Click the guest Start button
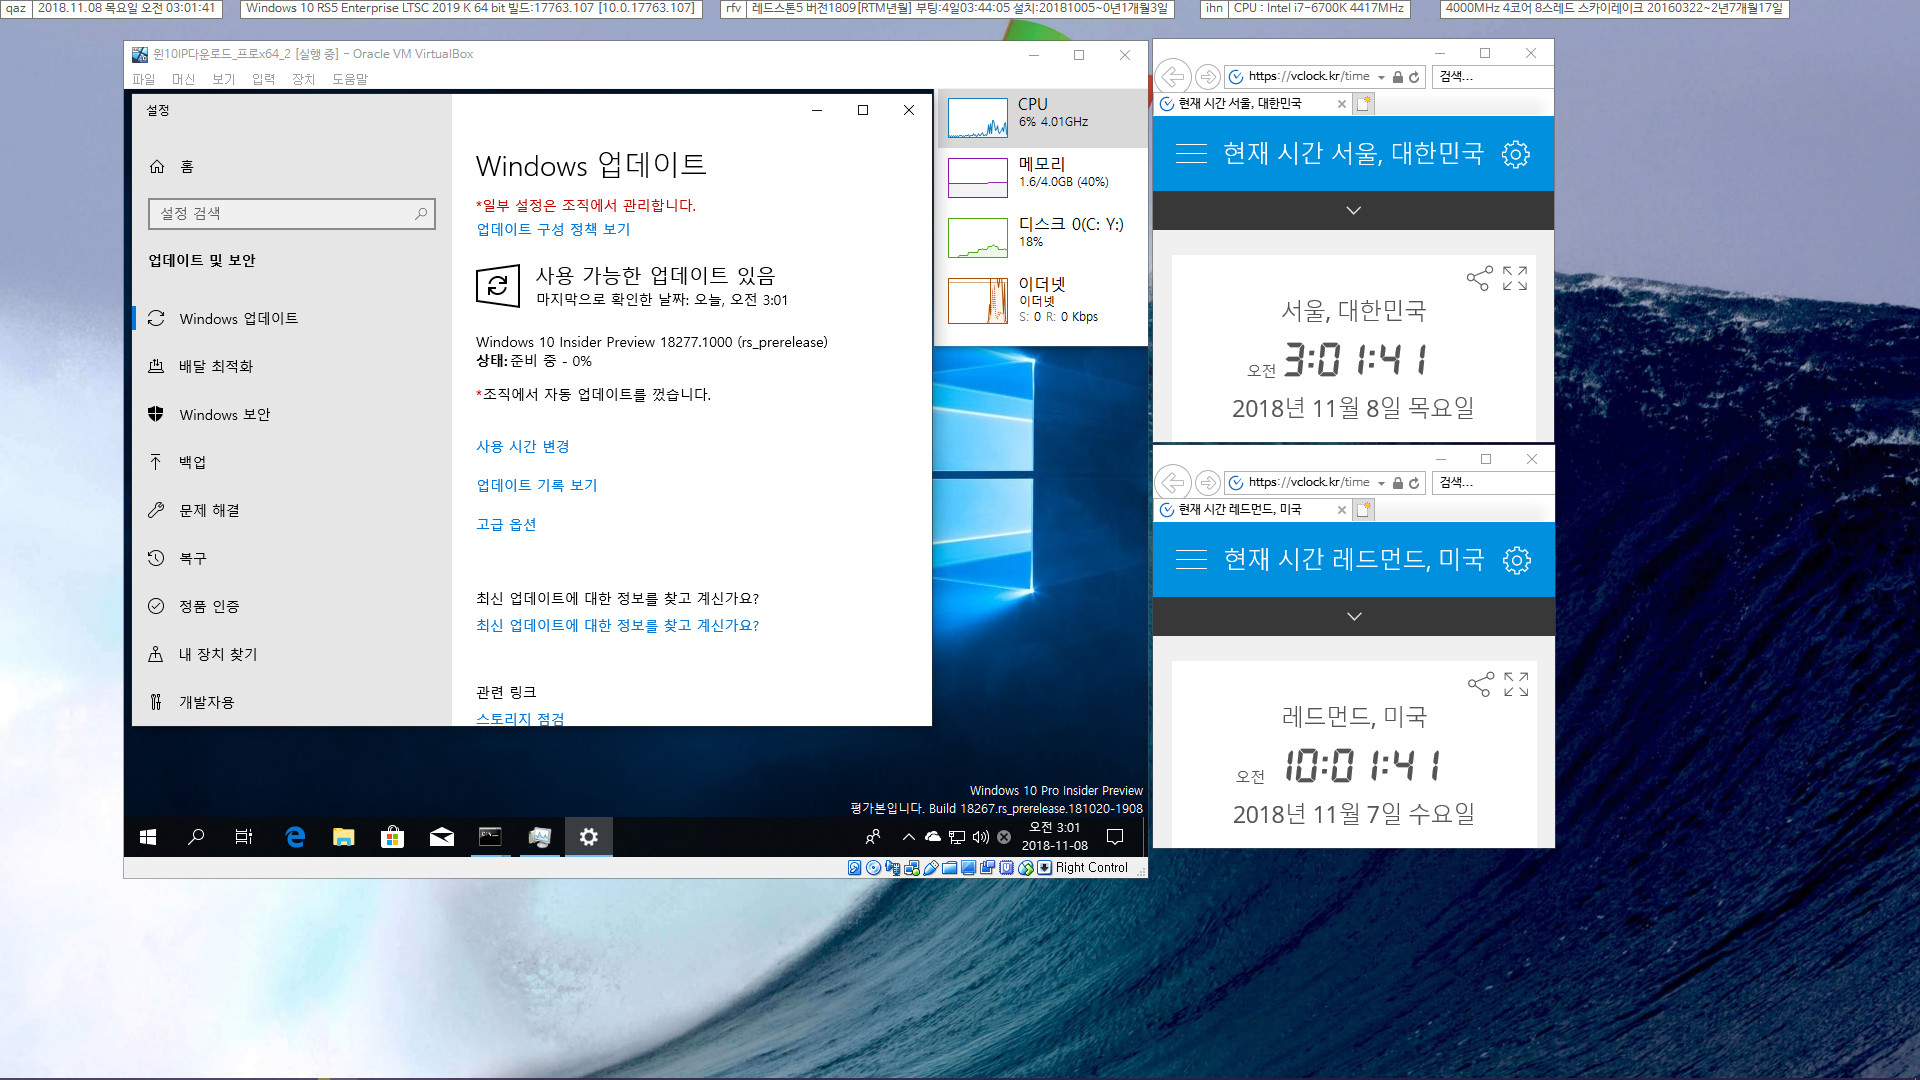 (x=148, y=837)
